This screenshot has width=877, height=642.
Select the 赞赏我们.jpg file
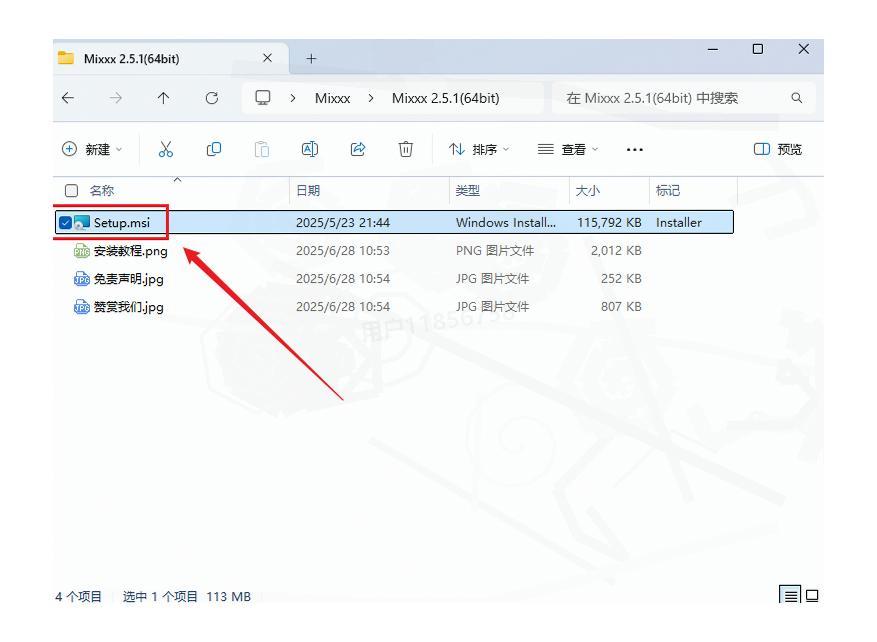click(129, 307)
